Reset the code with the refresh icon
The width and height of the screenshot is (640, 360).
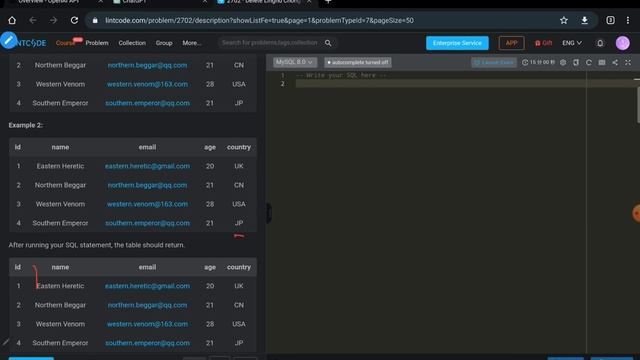589,62
